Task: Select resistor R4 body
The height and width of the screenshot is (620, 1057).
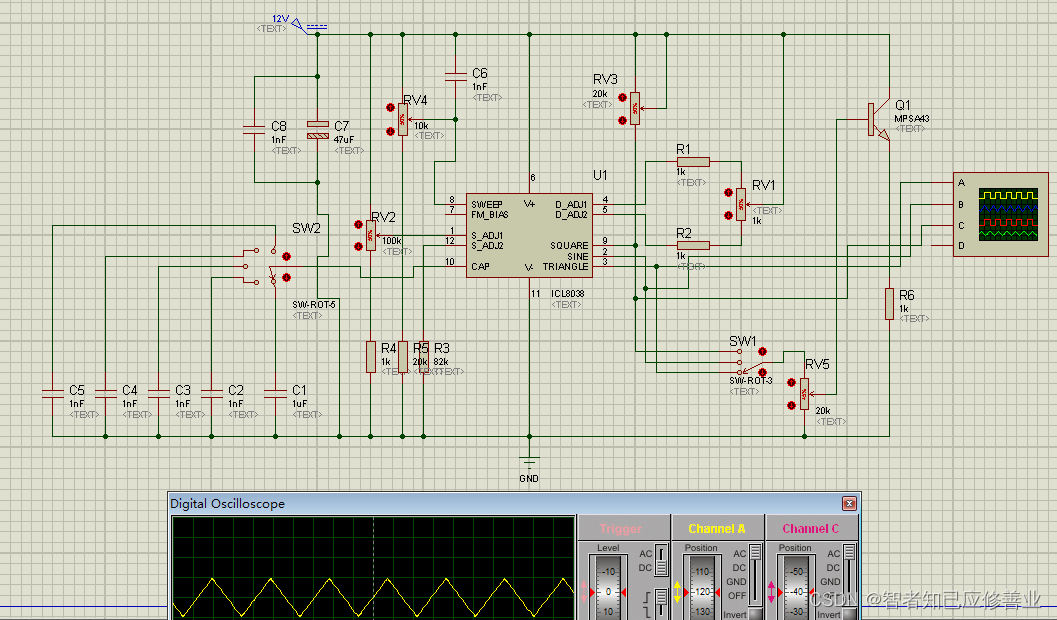Action: point(370,356)
